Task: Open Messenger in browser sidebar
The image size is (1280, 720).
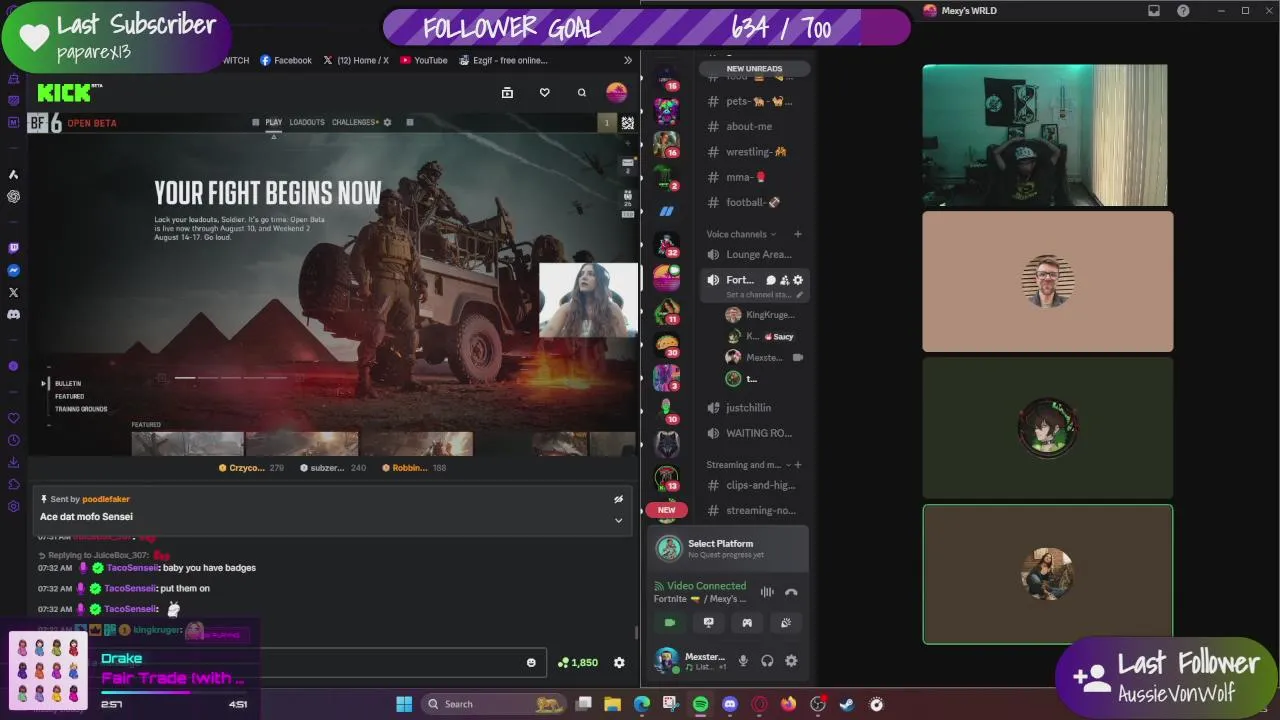Action: click(13, 270)
